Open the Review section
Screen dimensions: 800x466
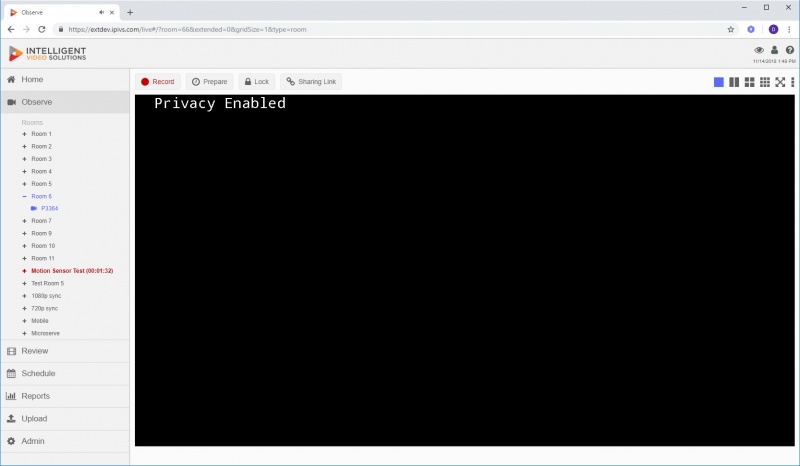tap(65, 351)
